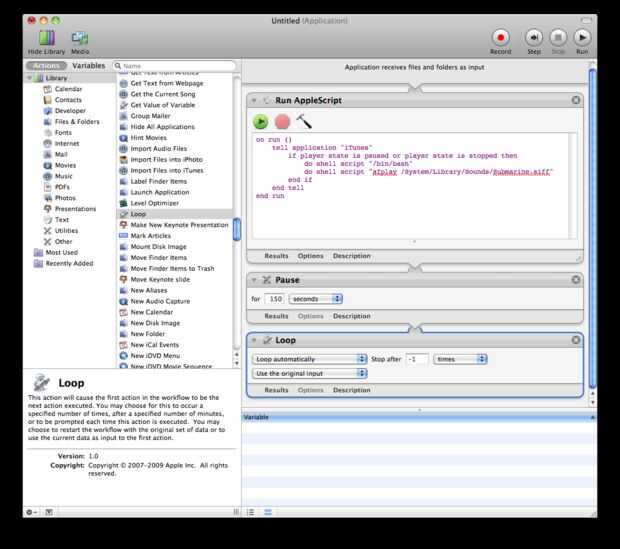Image resolution: width=620 pixels, height=549 pixels.
Task: Click the Step workflow button
Action: click(534, 37)
